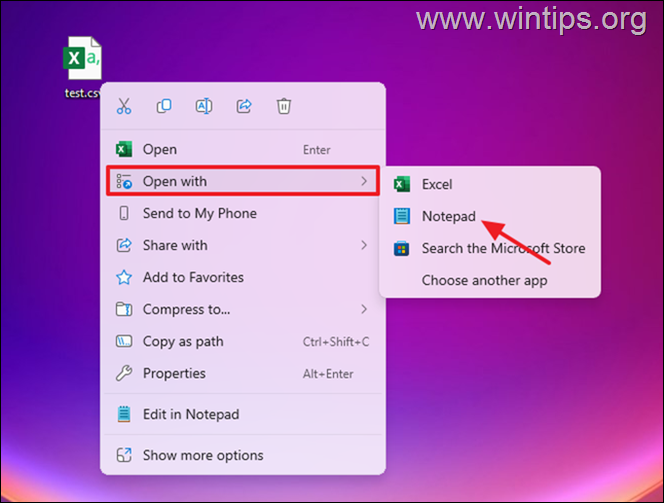664x503 pixels.
Task: Expand the Open with submenu arrow
Action: (x=363, y=181)
